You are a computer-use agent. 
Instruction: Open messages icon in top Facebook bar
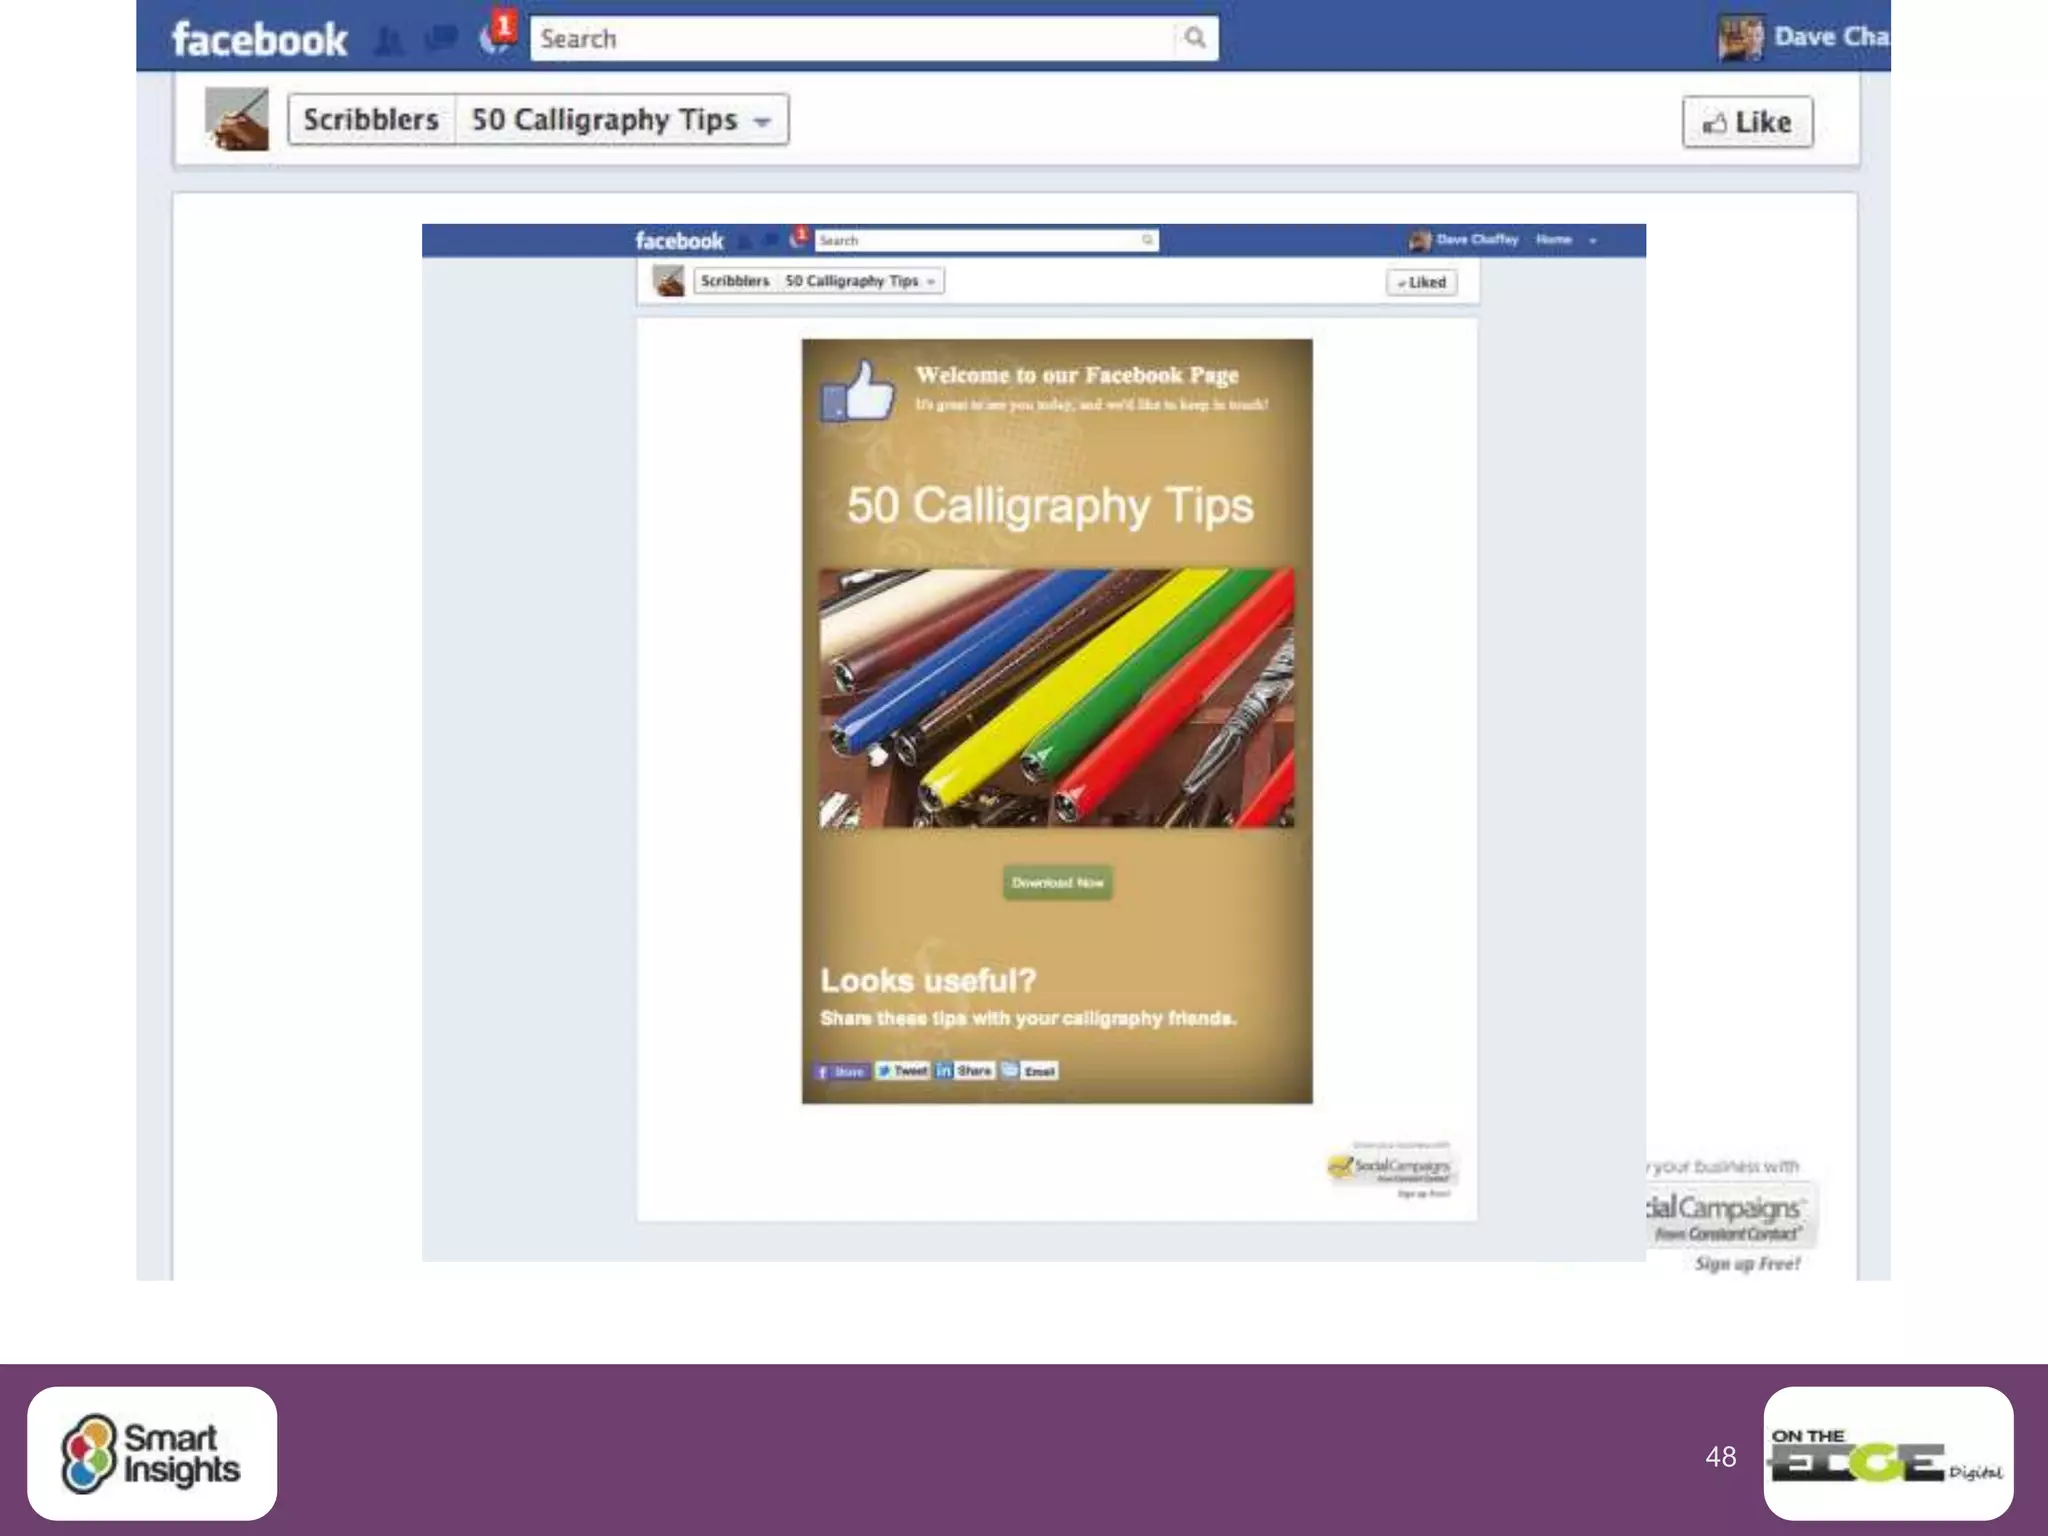click(441, 39)
